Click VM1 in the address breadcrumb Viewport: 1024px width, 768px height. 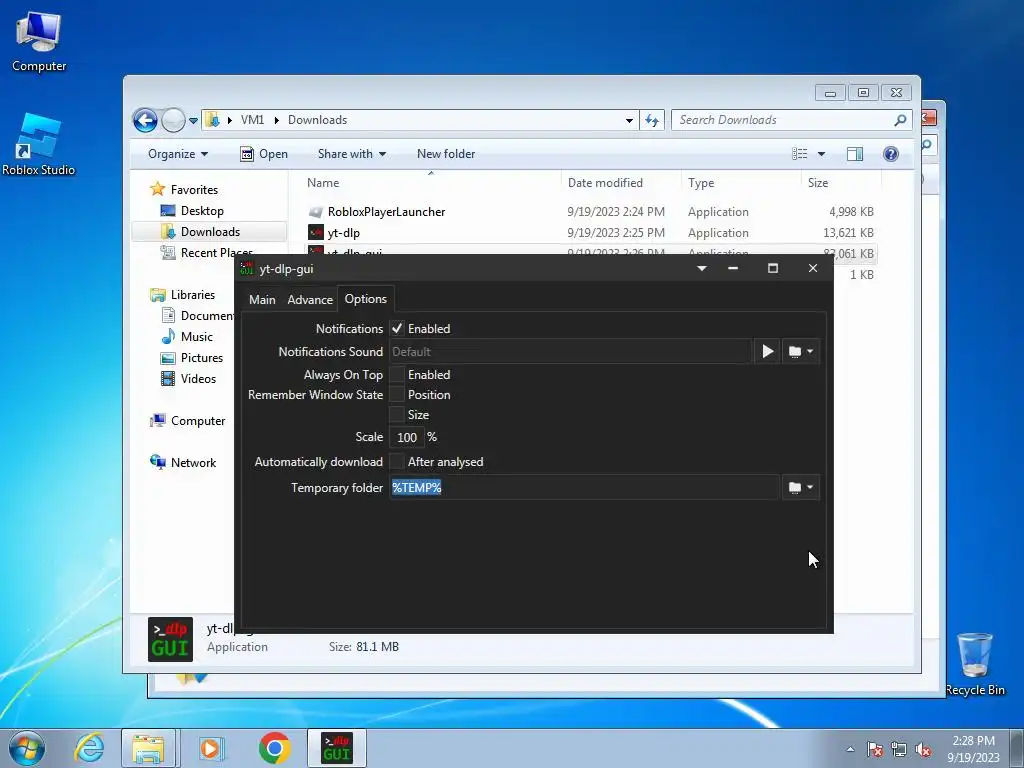point(252,120)
